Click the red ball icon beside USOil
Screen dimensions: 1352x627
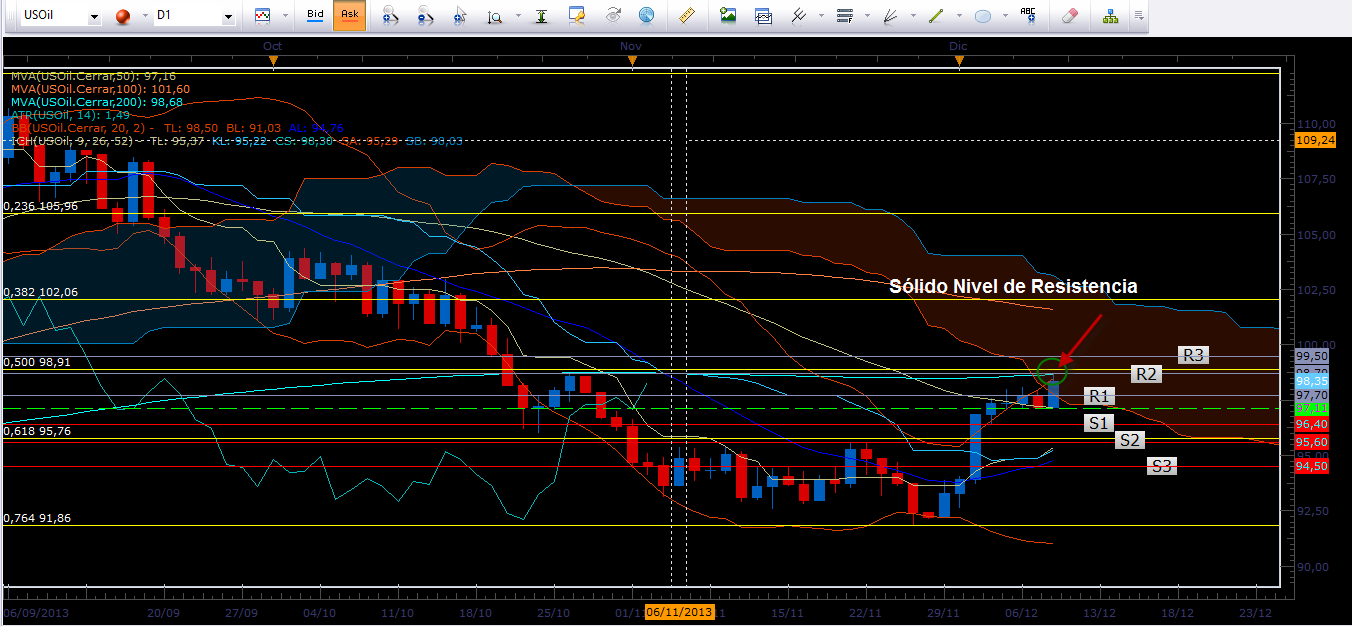coord(123,16)
